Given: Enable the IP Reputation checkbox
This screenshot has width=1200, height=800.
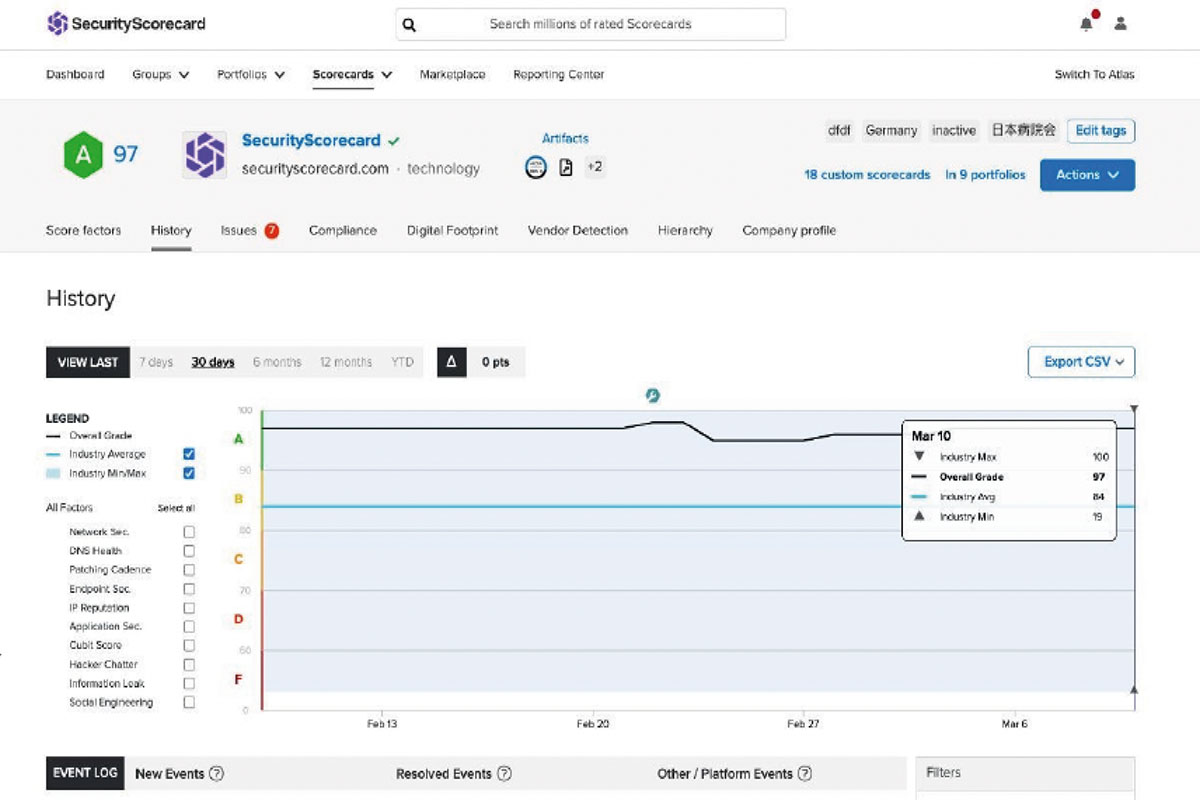Looking at the screenshot, I should tap(189, 608).
